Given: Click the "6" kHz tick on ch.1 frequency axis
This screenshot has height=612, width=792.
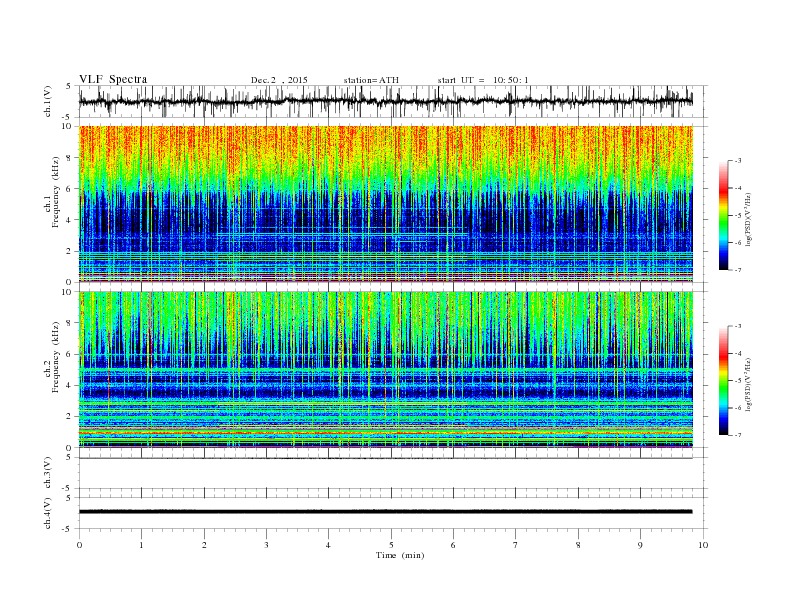Looking at the screenshot, I should (x=69, y=189).
